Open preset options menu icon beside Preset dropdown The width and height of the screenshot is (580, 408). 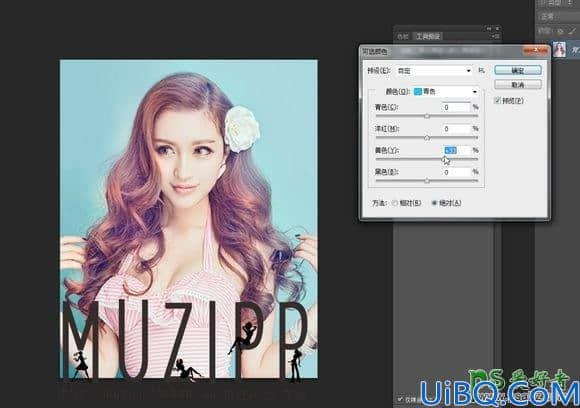pyautogui.click(x=482, y=70)
